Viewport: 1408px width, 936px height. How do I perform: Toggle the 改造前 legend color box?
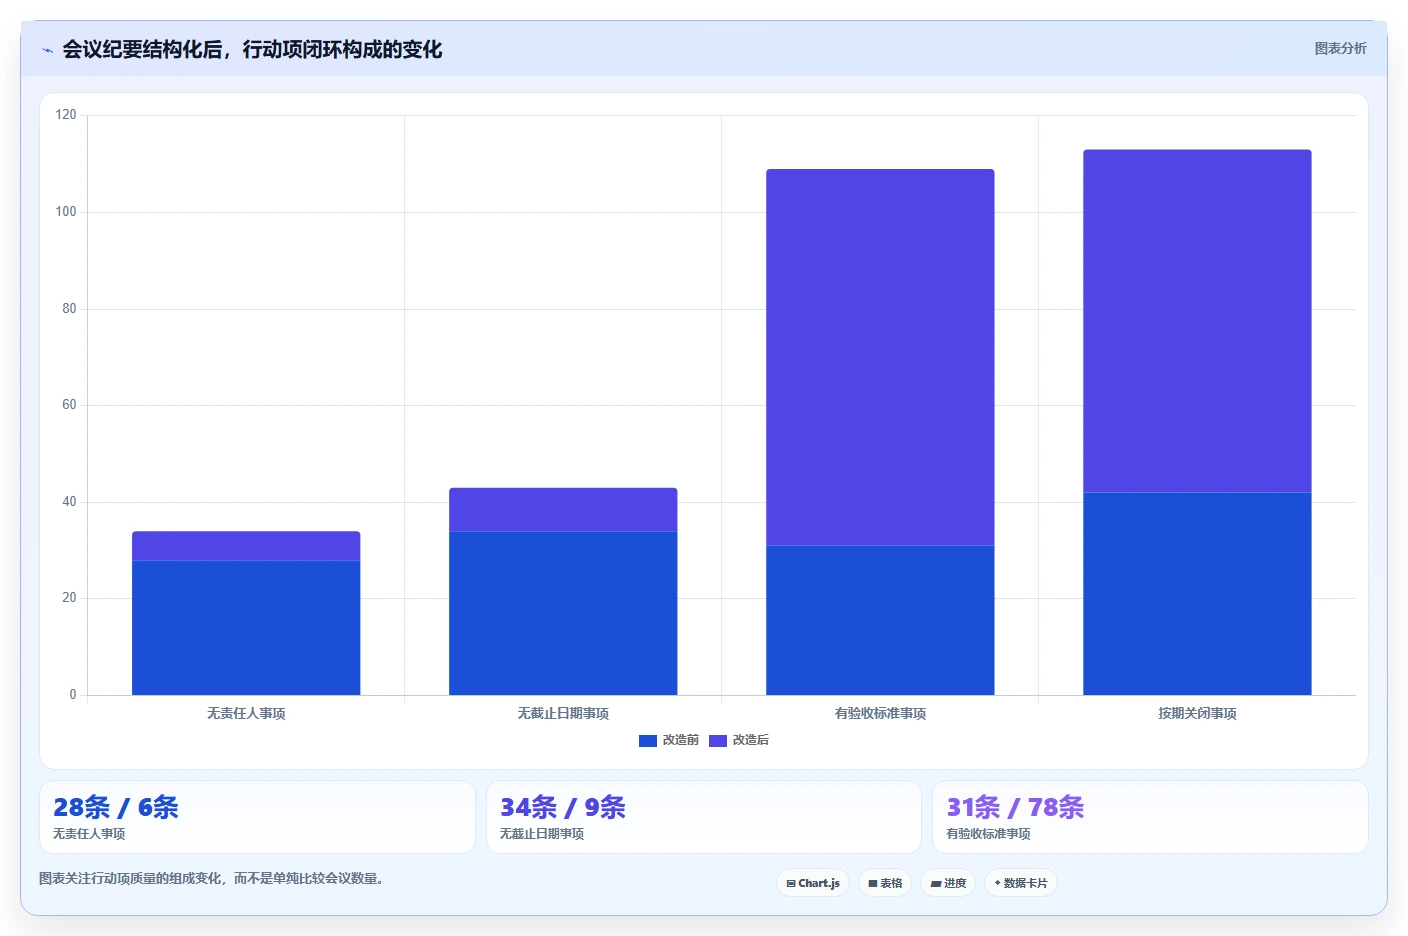click(648, 741)
